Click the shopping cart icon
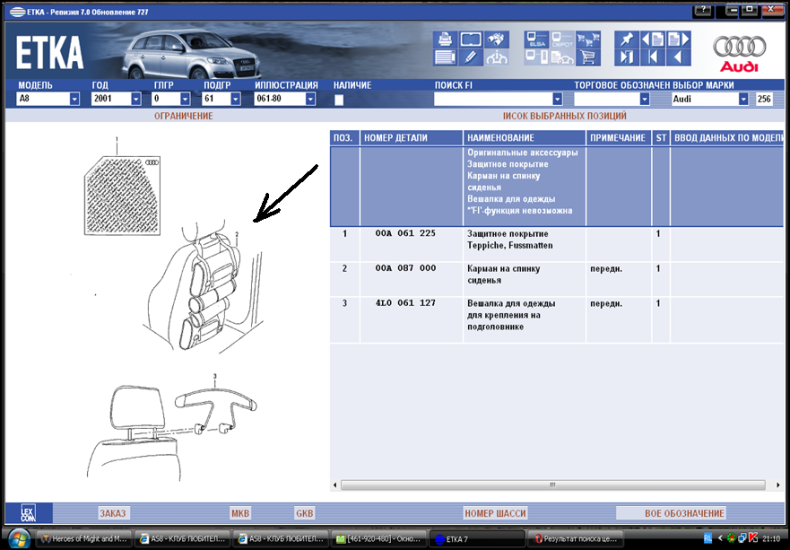 pyautogui.click(x=588, y=58)
